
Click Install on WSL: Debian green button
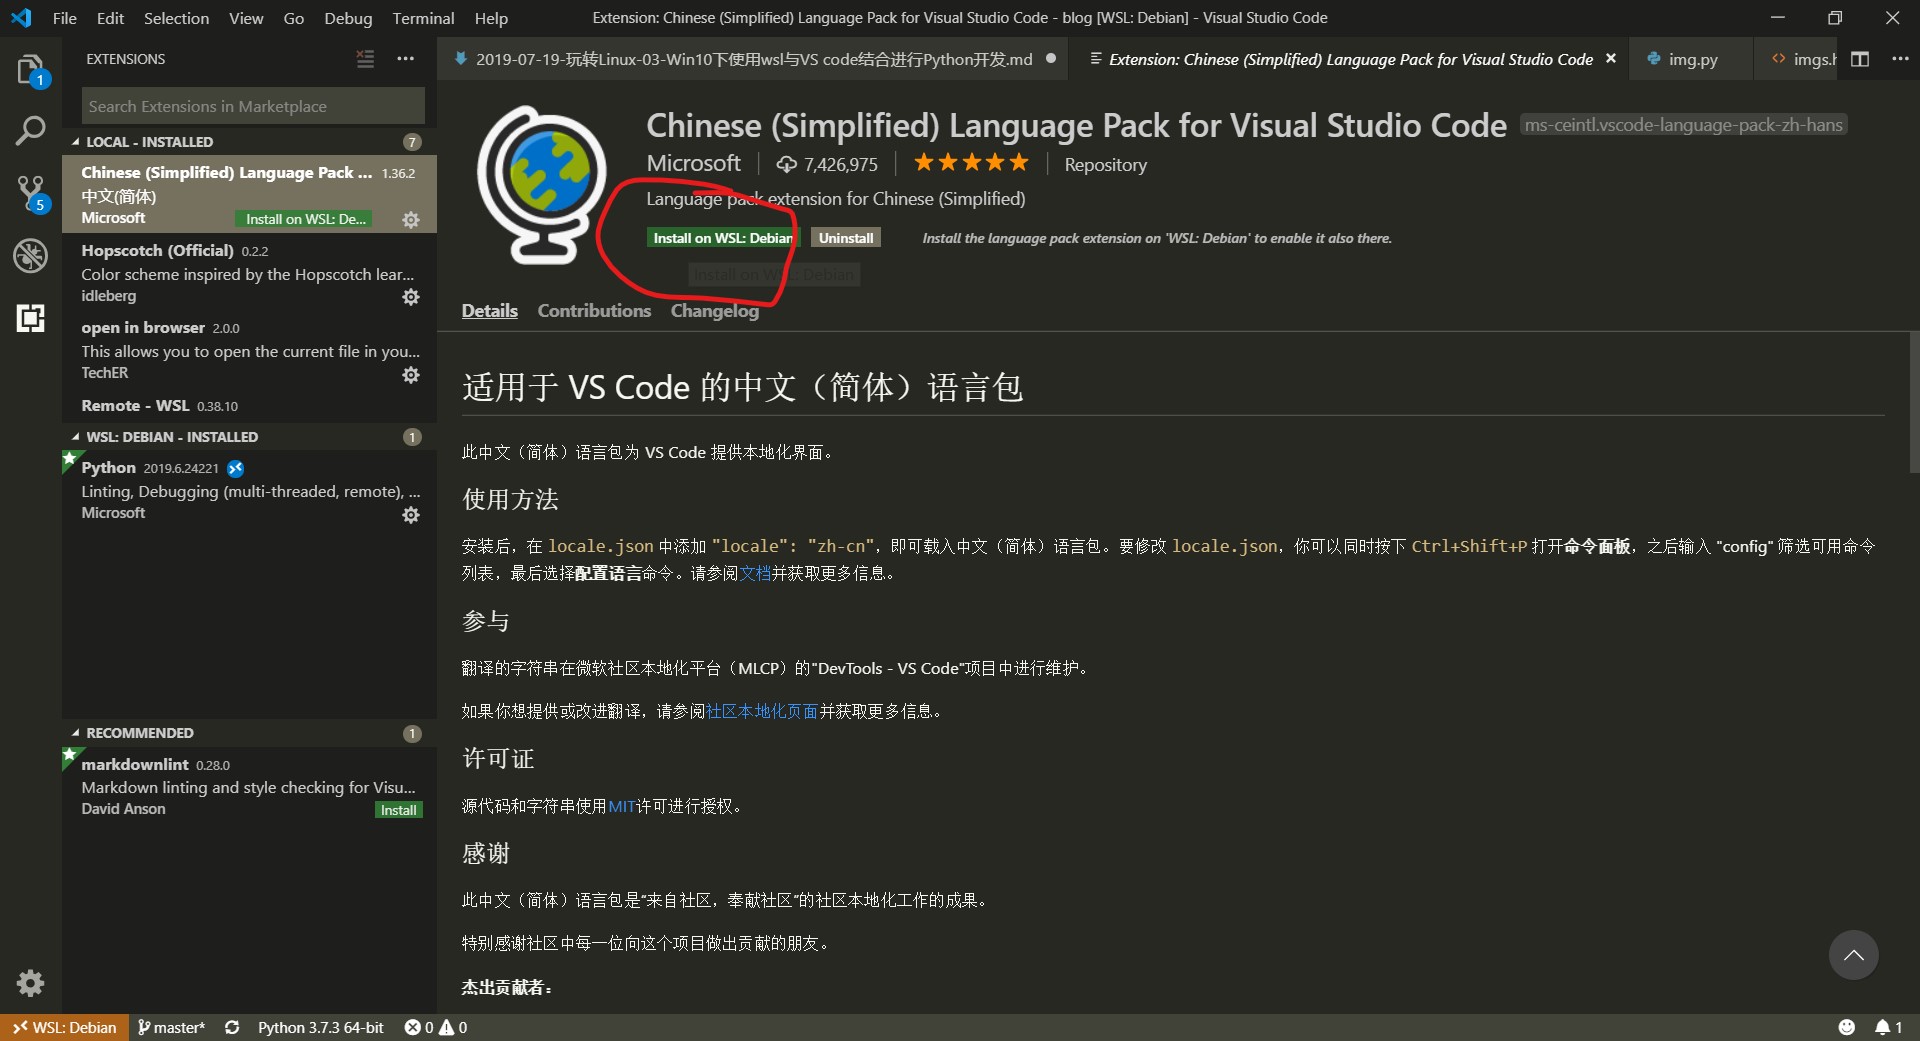click(x=723, y=238)
